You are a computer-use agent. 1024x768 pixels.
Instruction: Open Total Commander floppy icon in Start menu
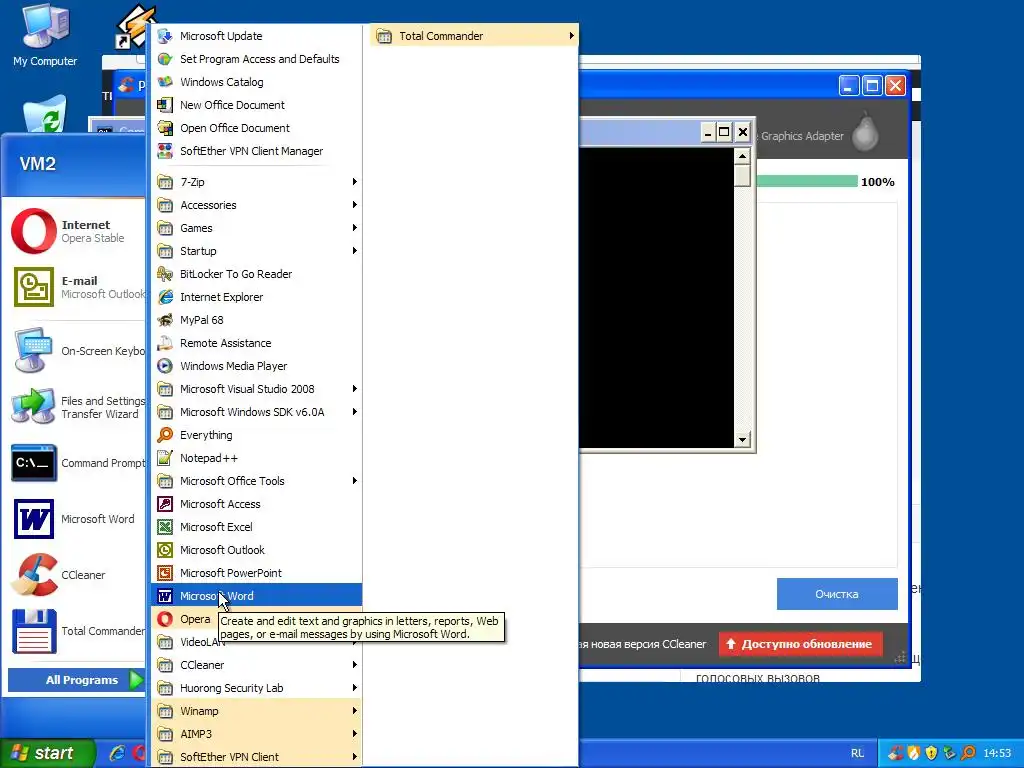click(34, 631)
